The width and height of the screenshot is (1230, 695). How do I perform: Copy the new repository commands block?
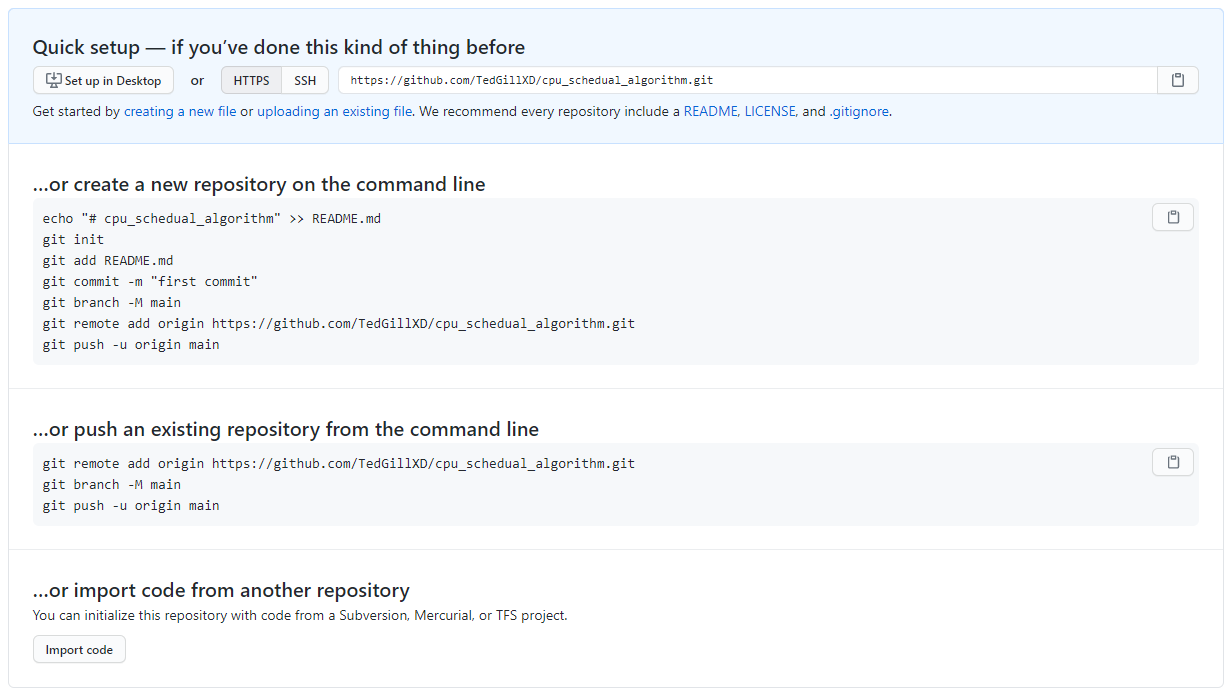point(1173,217)
